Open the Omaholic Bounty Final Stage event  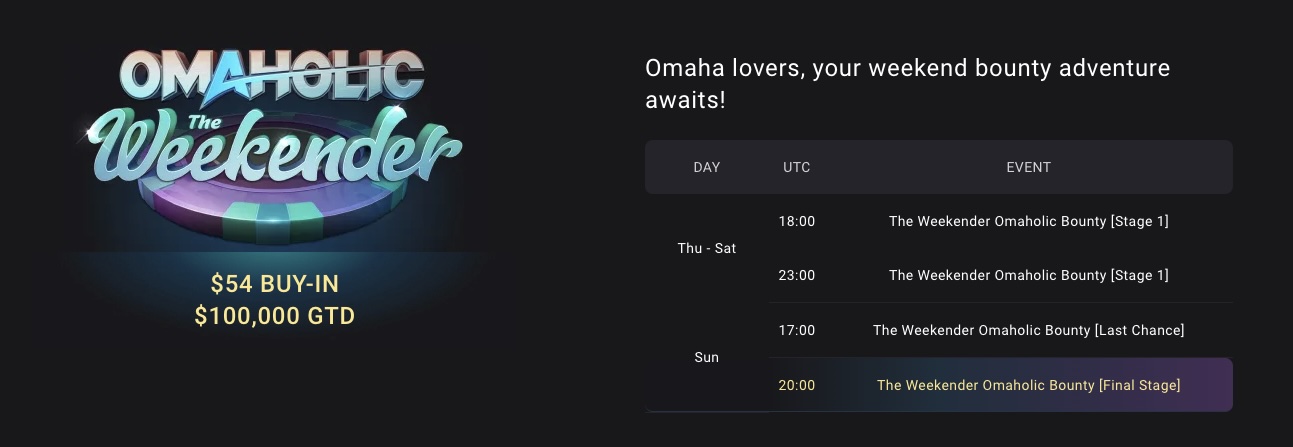click(x=1028, y=385)
